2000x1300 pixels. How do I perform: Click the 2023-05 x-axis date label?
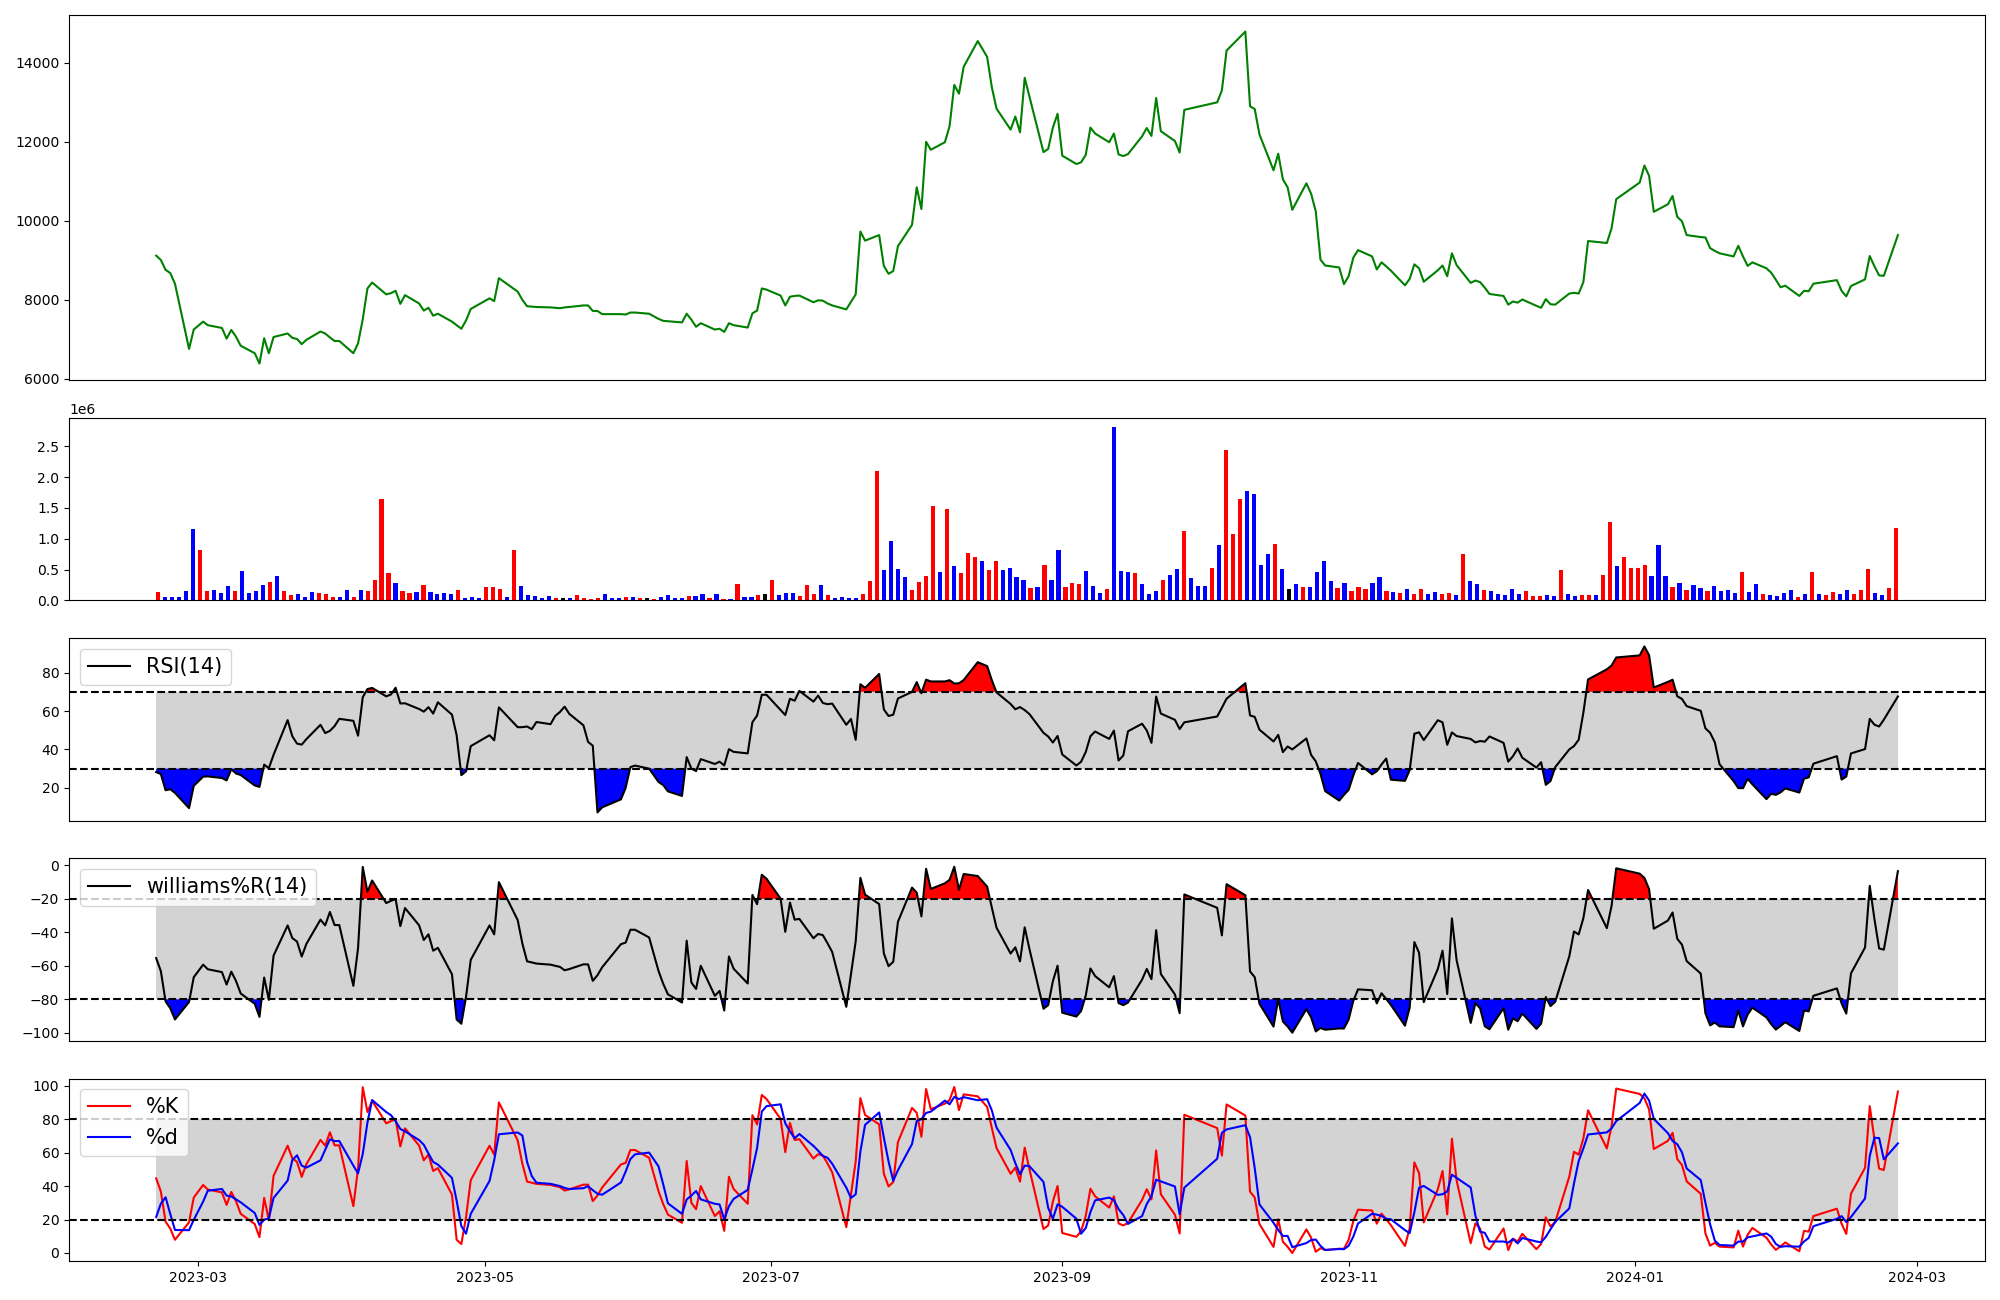(x=485, y=1276)
